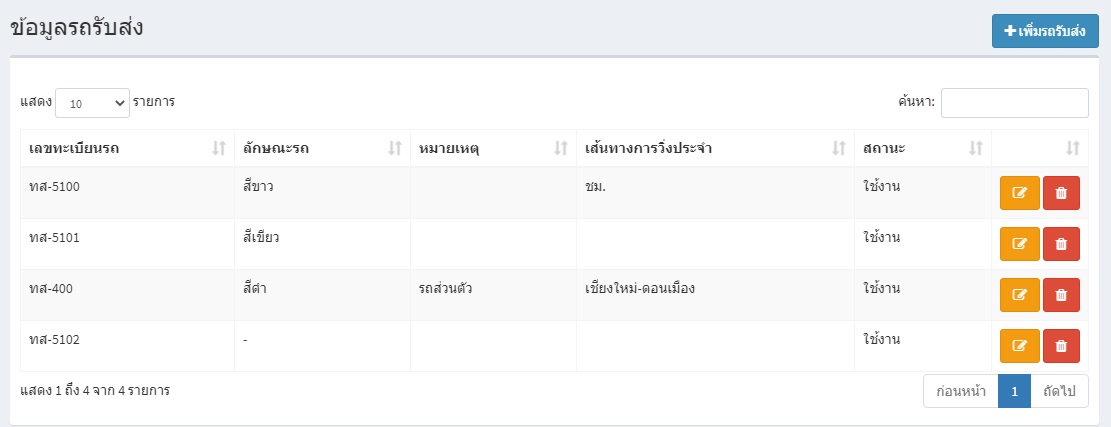
Task: Edit the ทส-5101 row
Action: [1020, 244]
